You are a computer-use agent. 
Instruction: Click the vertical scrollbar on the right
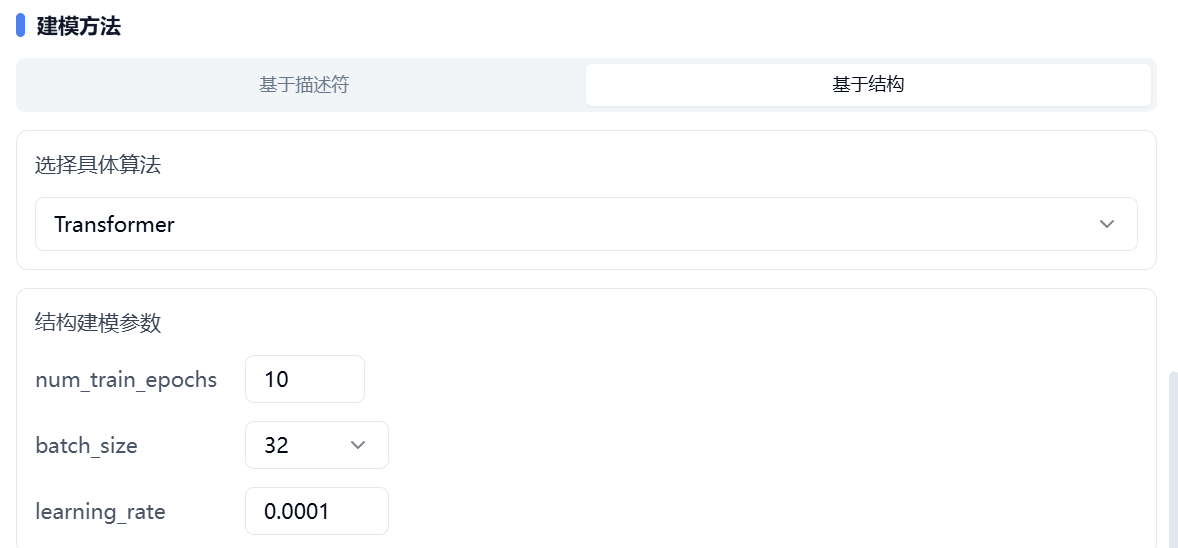(1173, 458)
